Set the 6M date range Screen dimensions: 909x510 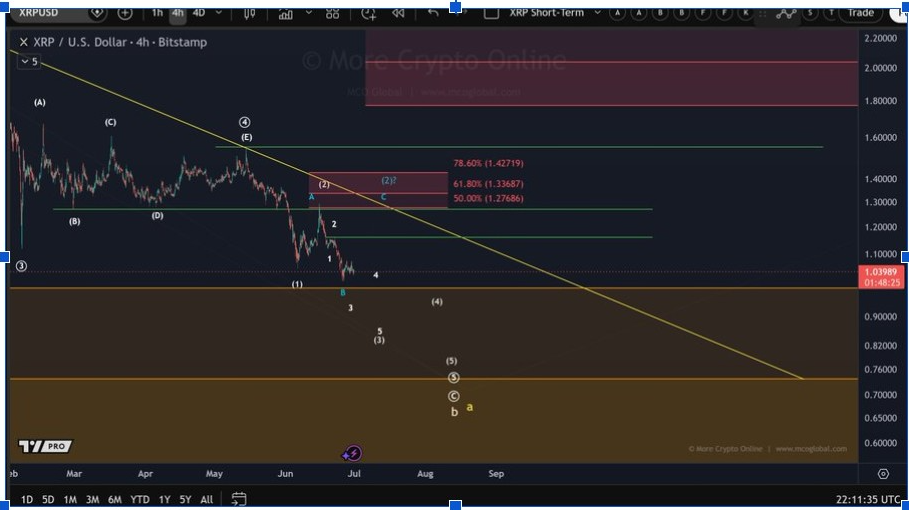115,499
